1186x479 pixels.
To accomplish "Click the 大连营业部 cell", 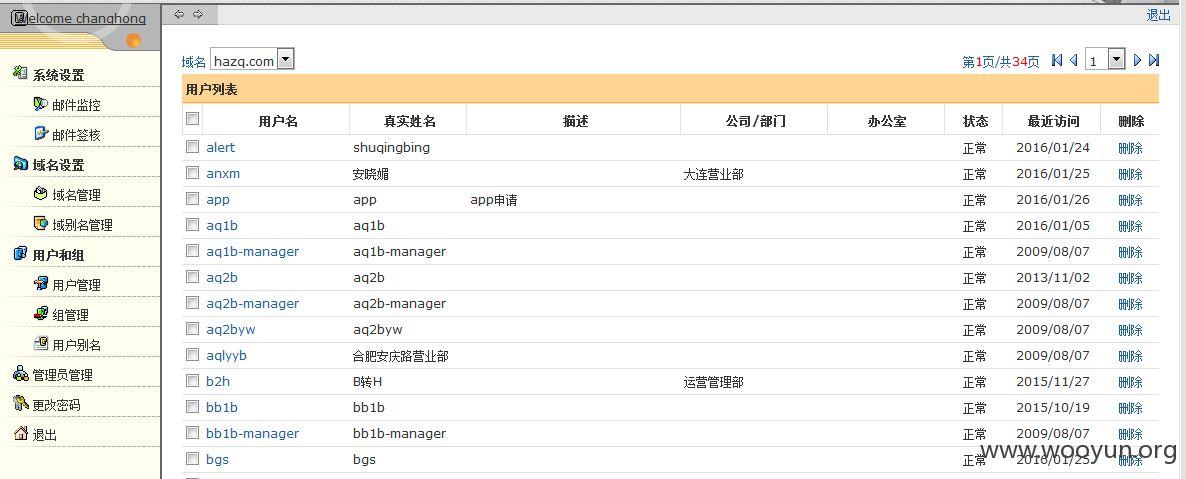I will click(713, 174).
